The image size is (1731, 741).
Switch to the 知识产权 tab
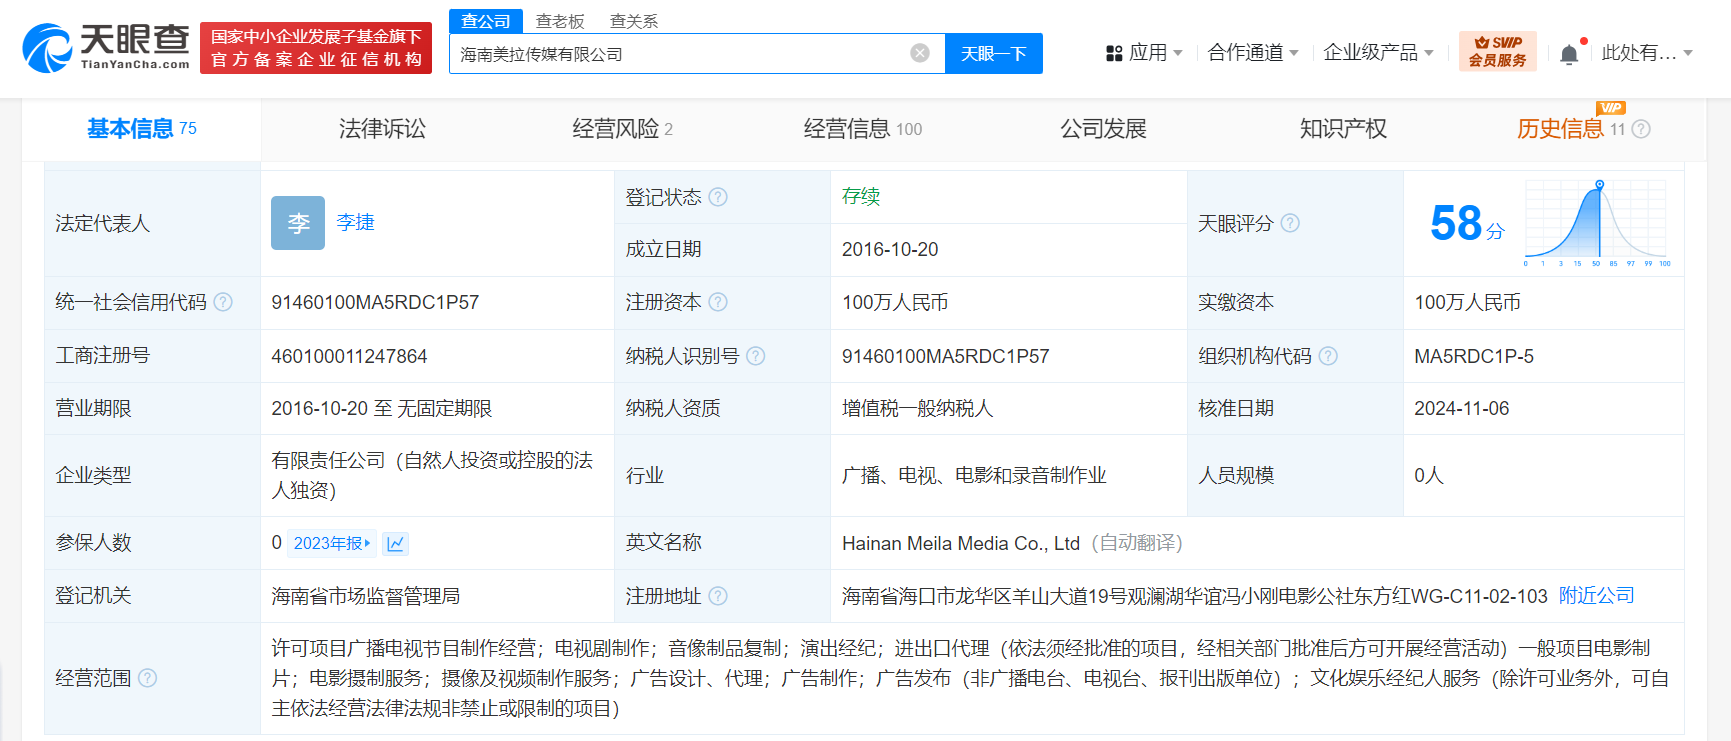coord(1342,129)
